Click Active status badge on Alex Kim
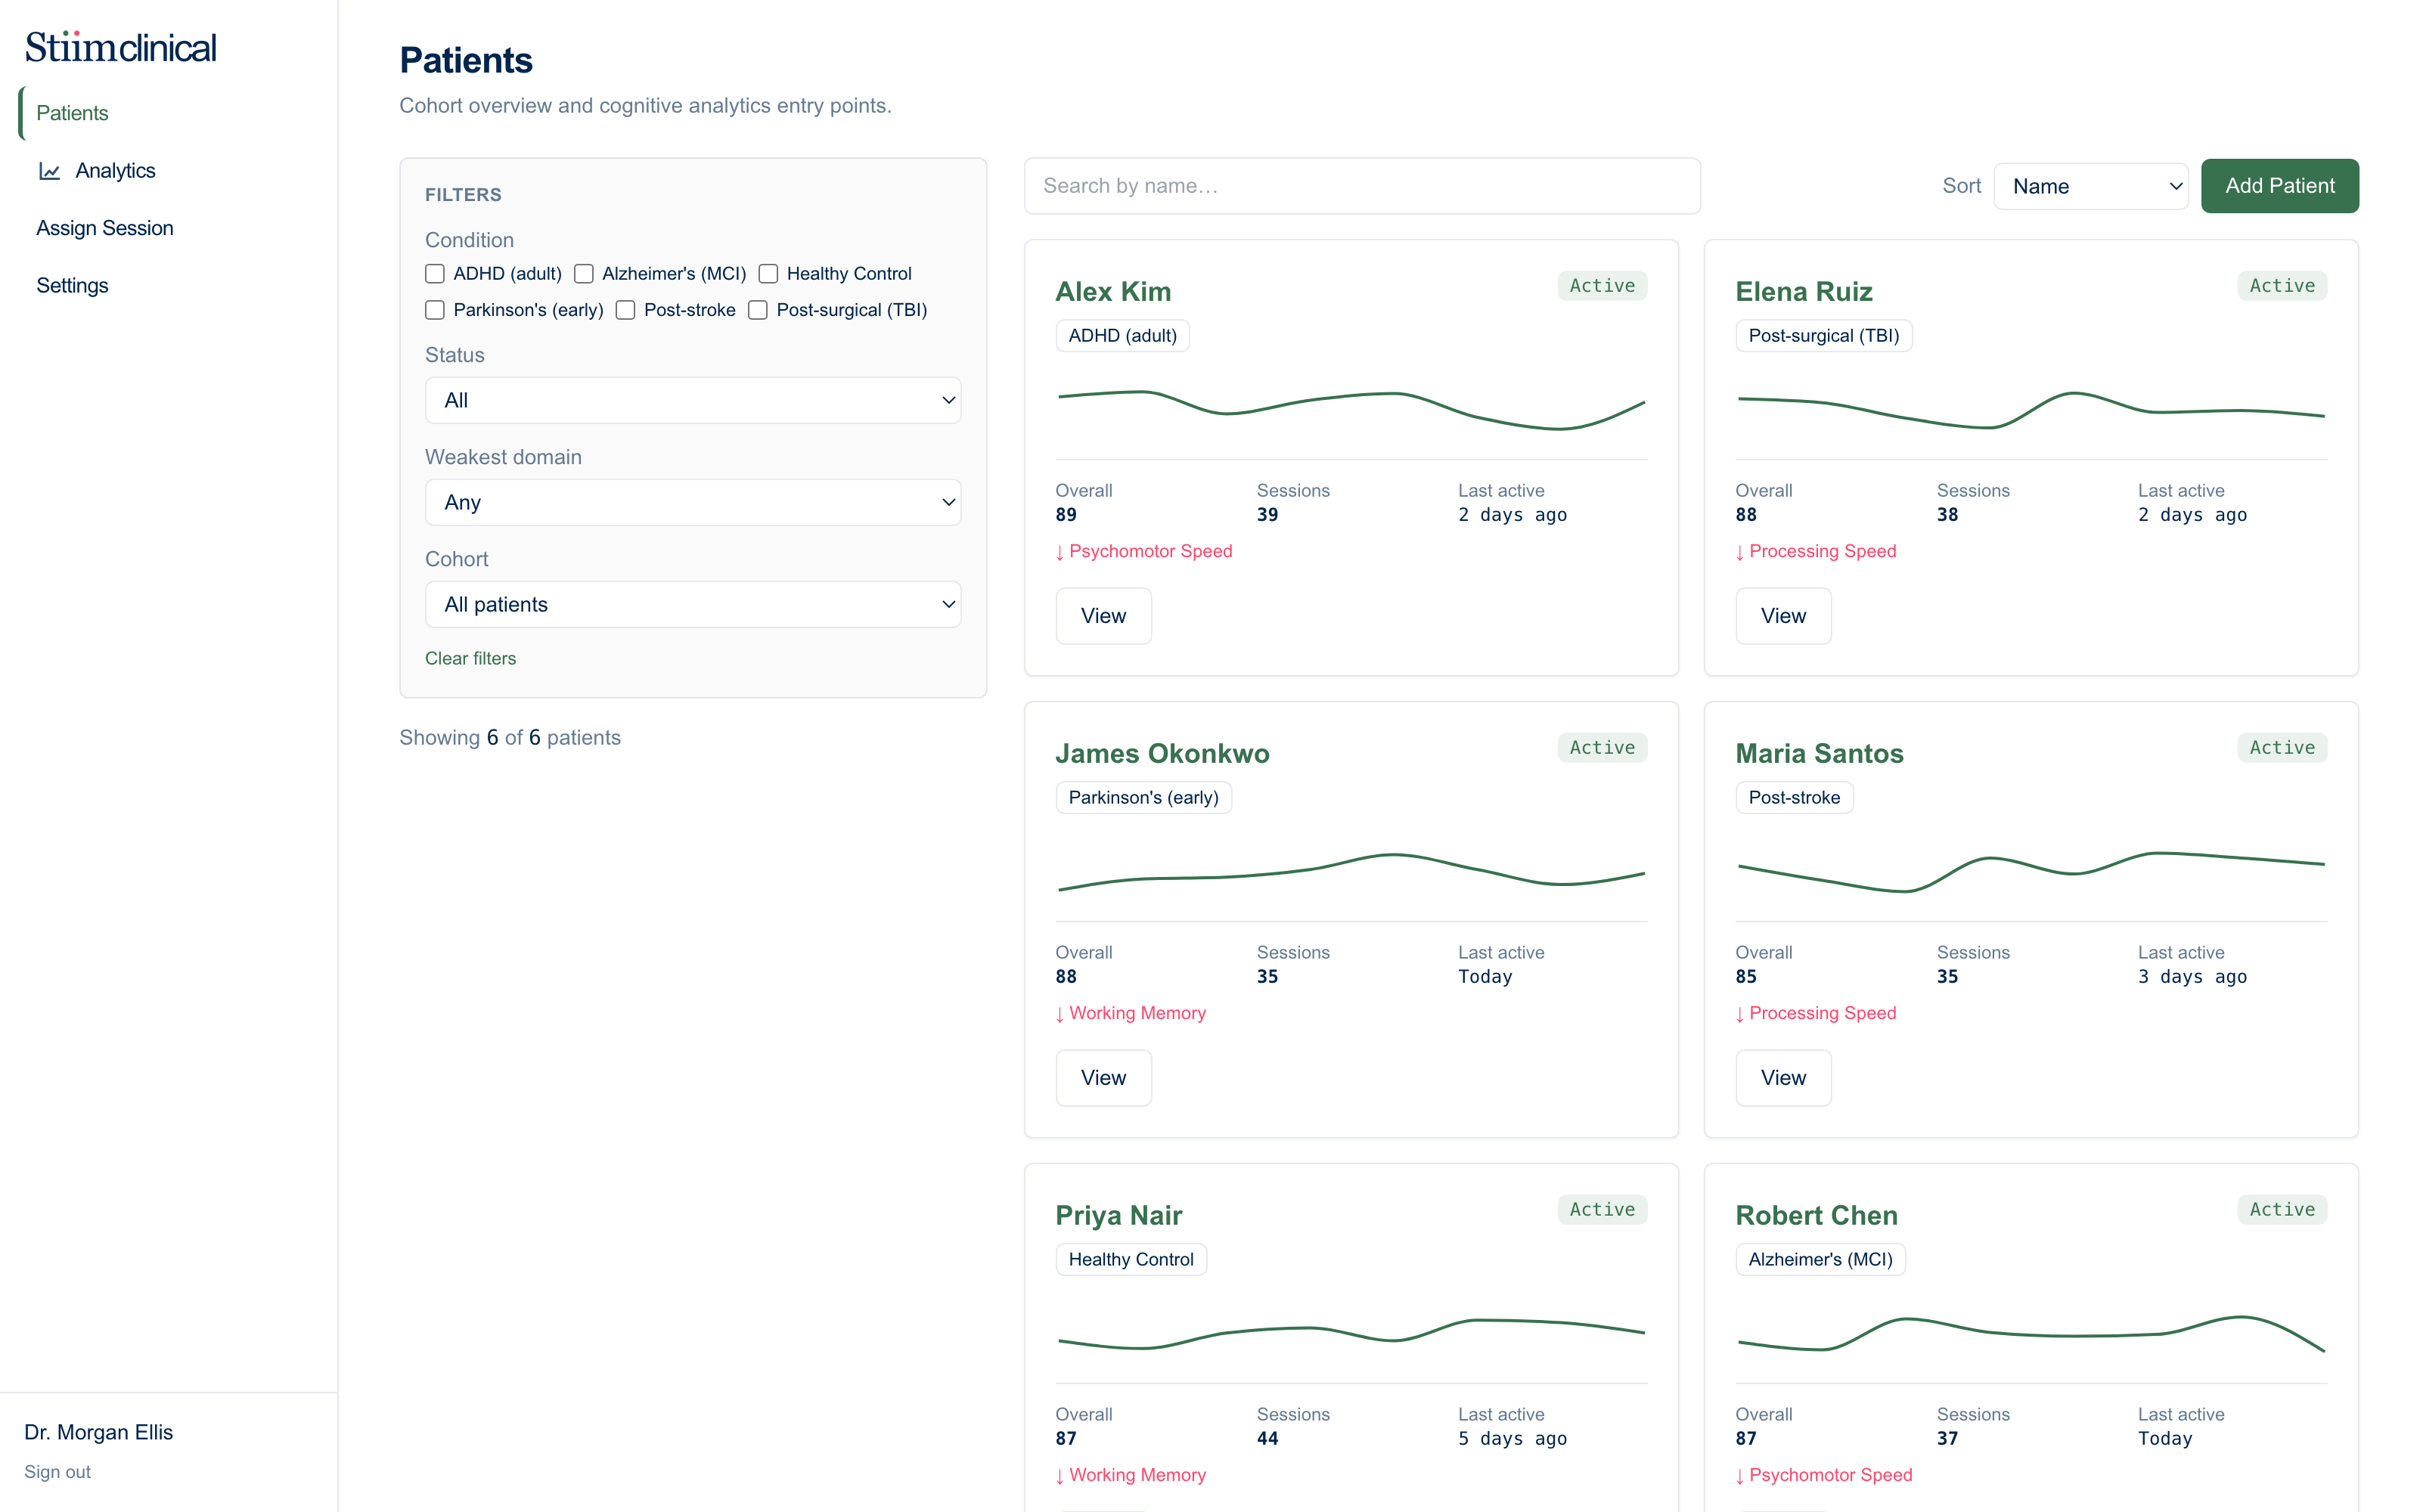2420x1512 pixels. point(1602,286)
